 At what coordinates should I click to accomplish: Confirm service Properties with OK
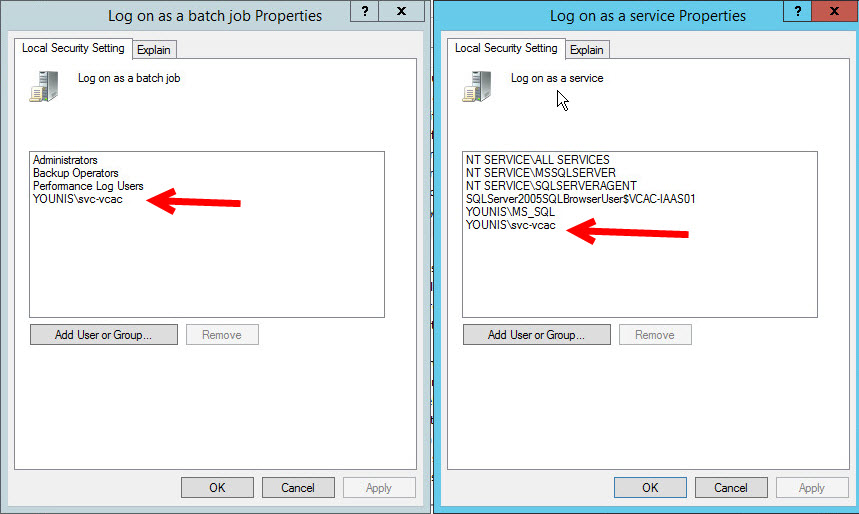click(x=650, y=488)
